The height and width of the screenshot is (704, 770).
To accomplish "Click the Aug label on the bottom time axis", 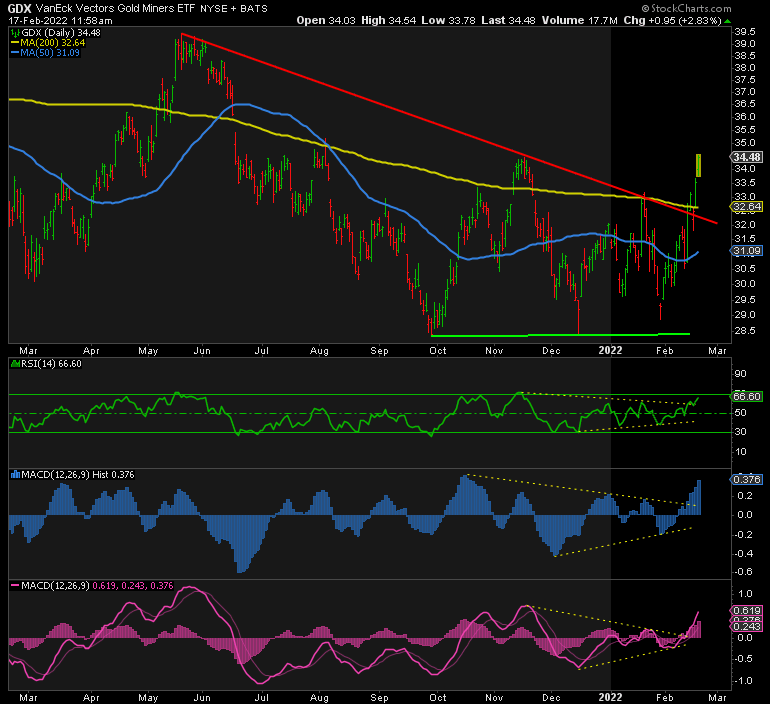I will tap(319, 698).
